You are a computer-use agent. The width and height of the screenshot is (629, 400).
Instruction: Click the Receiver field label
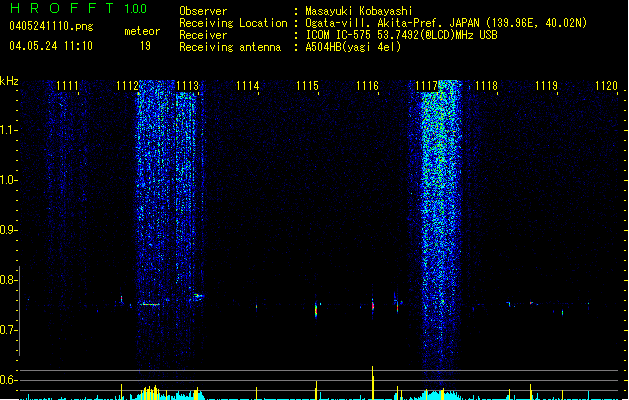[203, 35]
